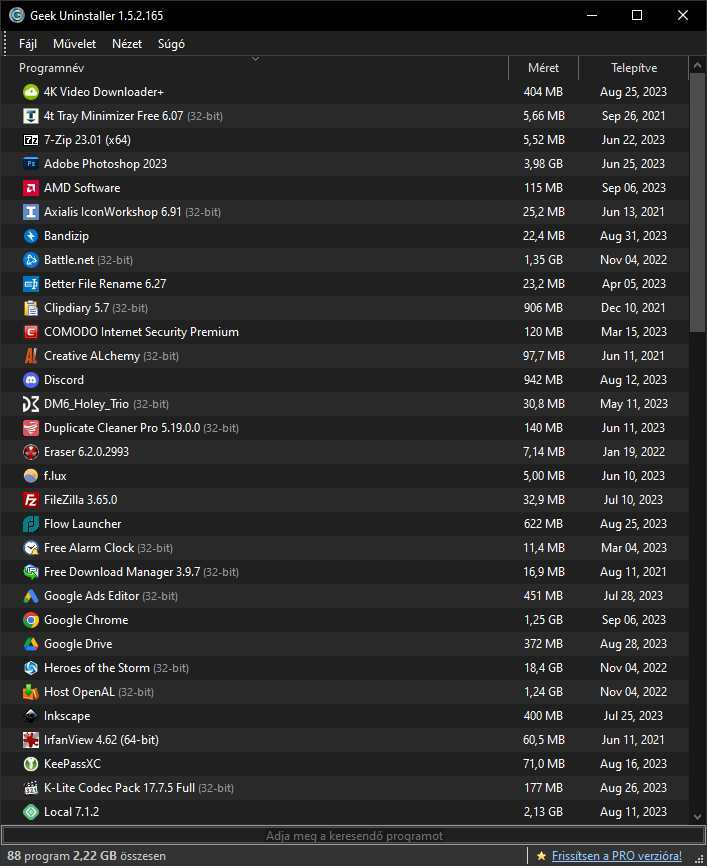The image size is (707, 866).
Task: Open the Nézet menu
Action: tap(127, 44)
